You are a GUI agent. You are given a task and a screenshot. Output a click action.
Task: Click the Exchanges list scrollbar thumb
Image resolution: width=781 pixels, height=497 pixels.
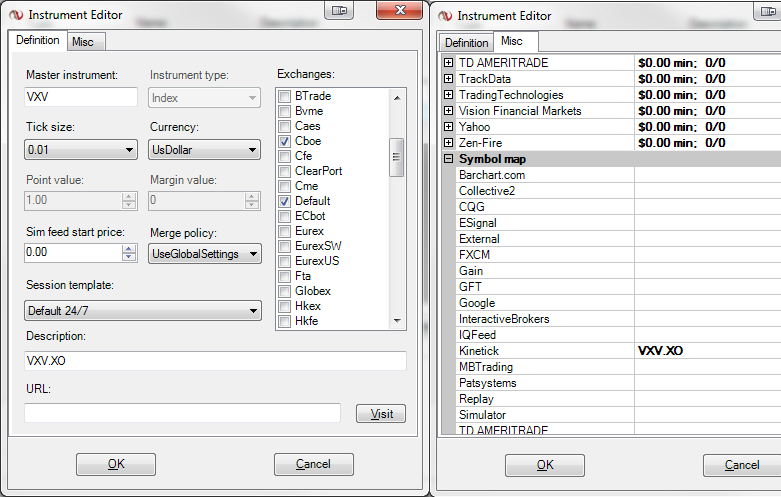tap(396, 157)
